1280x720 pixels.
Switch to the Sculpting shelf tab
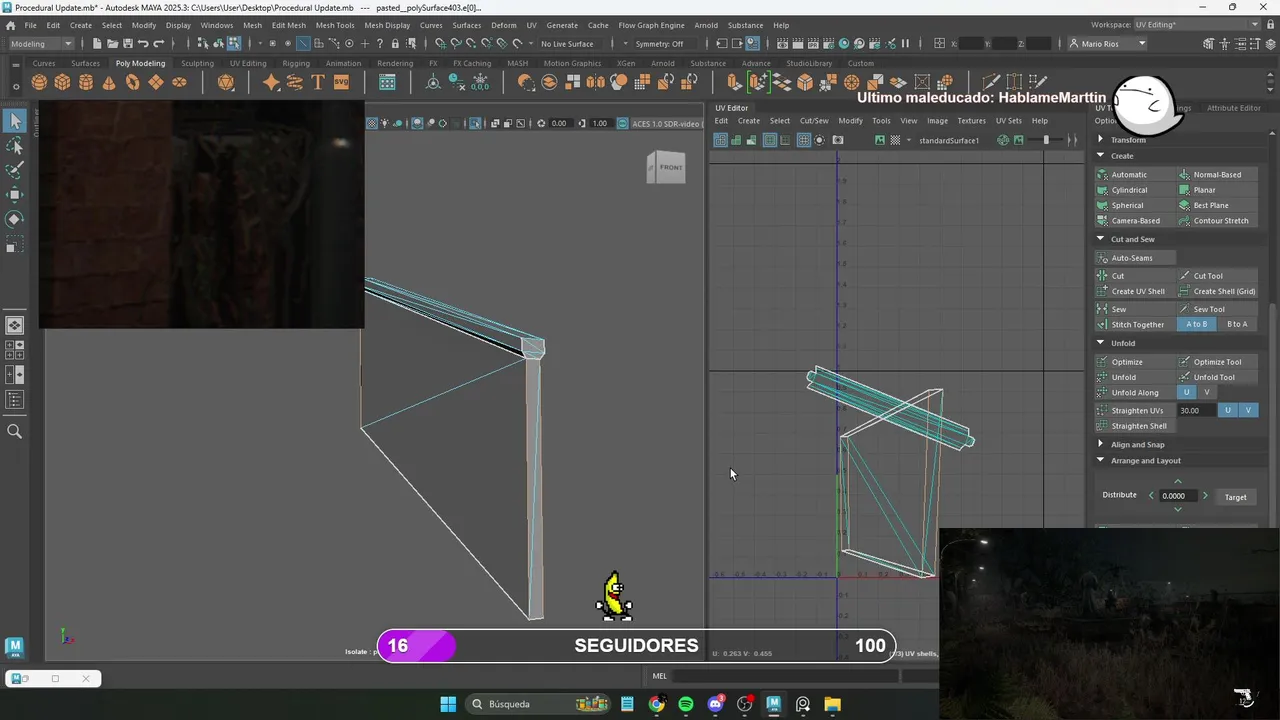point(197,63)
